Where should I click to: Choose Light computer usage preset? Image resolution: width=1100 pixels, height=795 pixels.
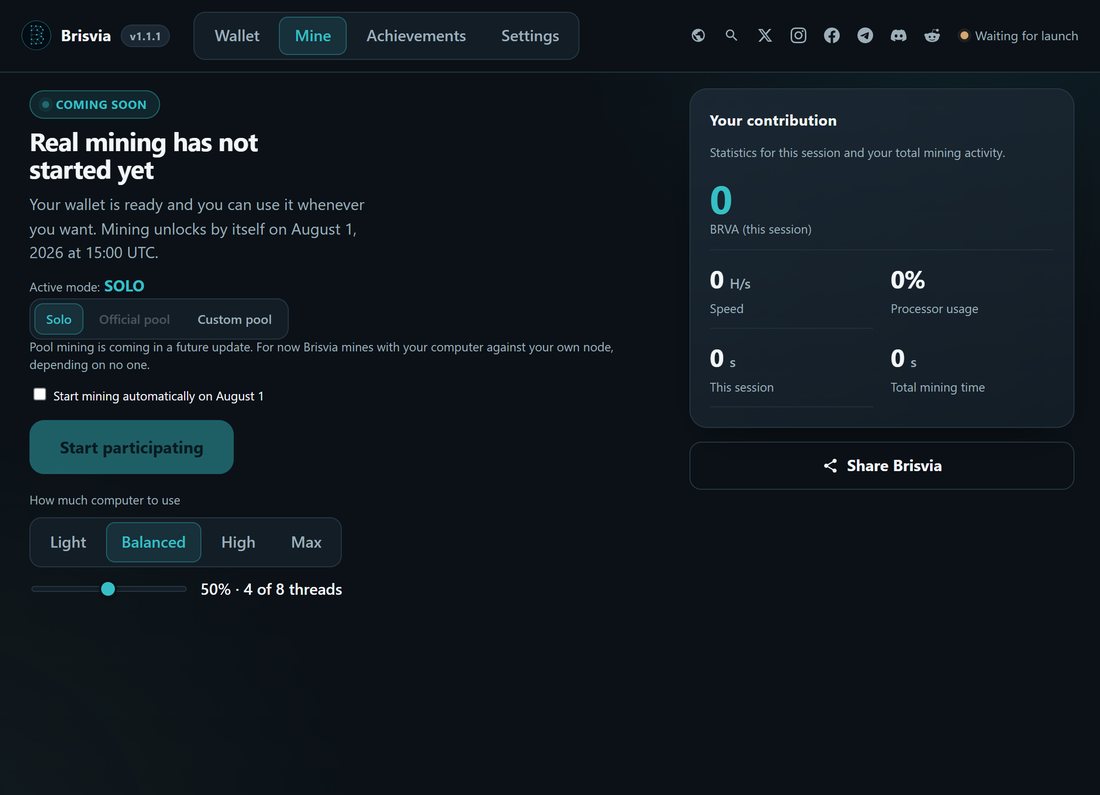pos(68,542)
